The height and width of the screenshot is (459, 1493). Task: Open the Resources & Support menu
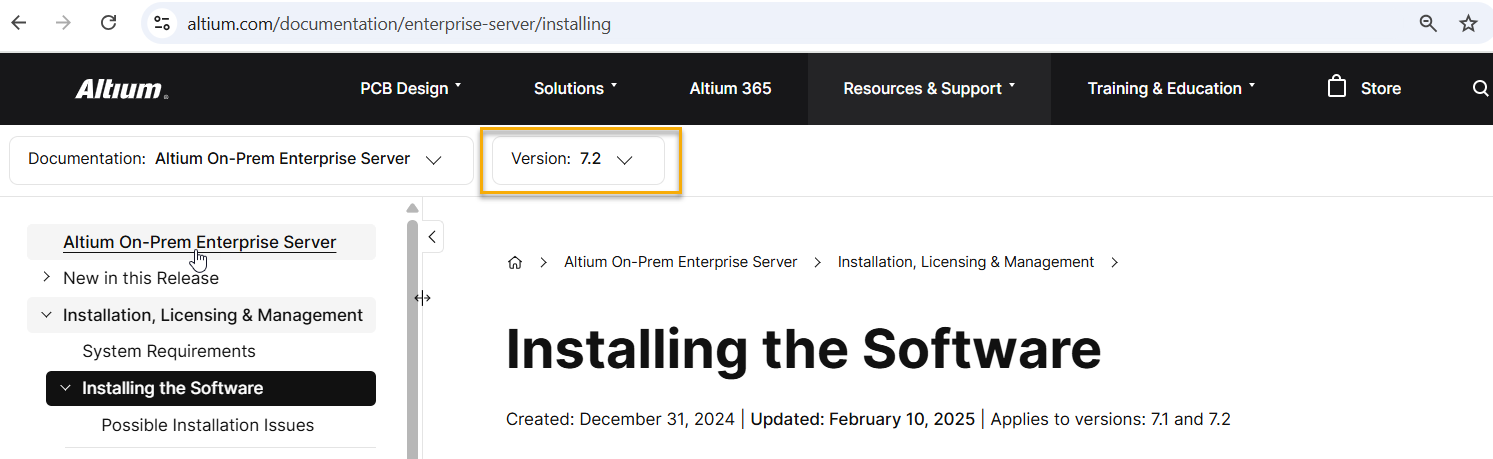(929, 88)
